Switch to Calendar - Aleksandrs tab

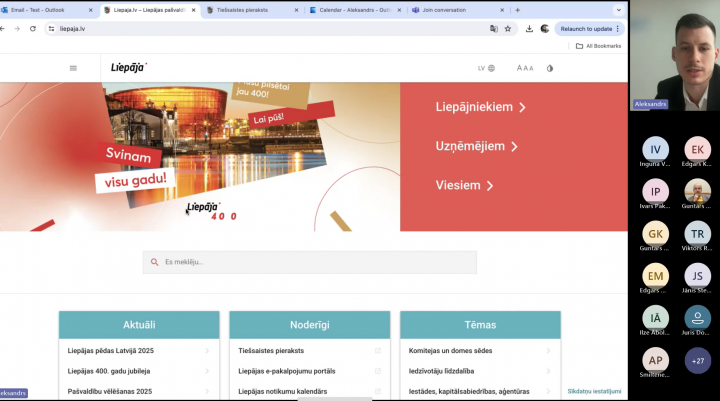[x=355, y=10]
